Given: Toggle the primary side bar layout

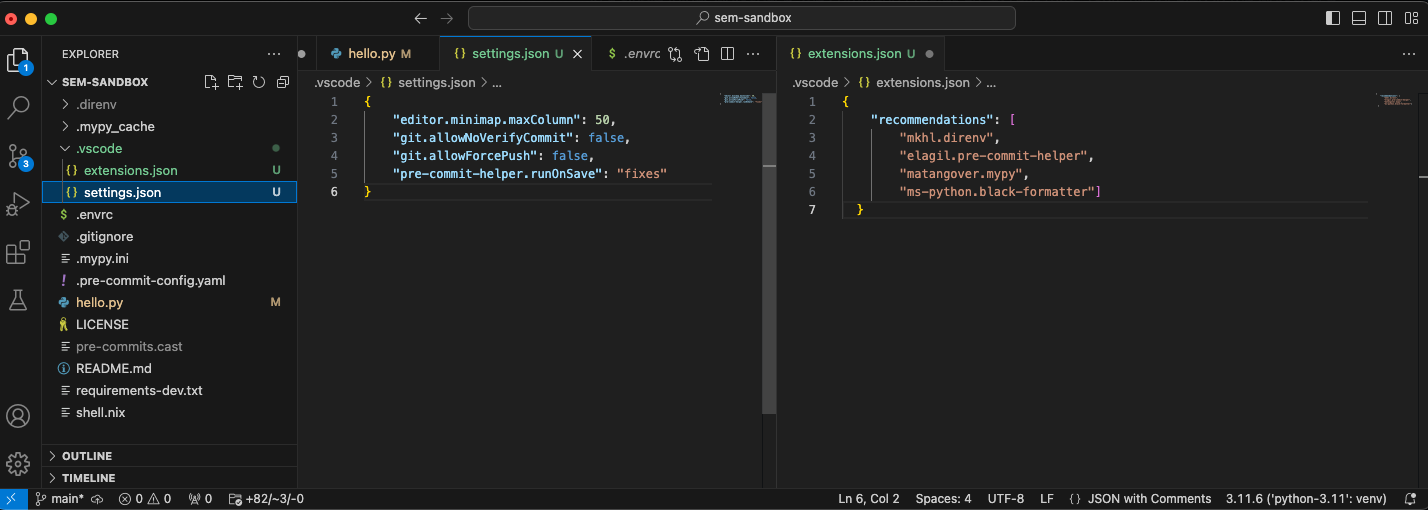Looking at the screenshot, I should coord(1333,18).
